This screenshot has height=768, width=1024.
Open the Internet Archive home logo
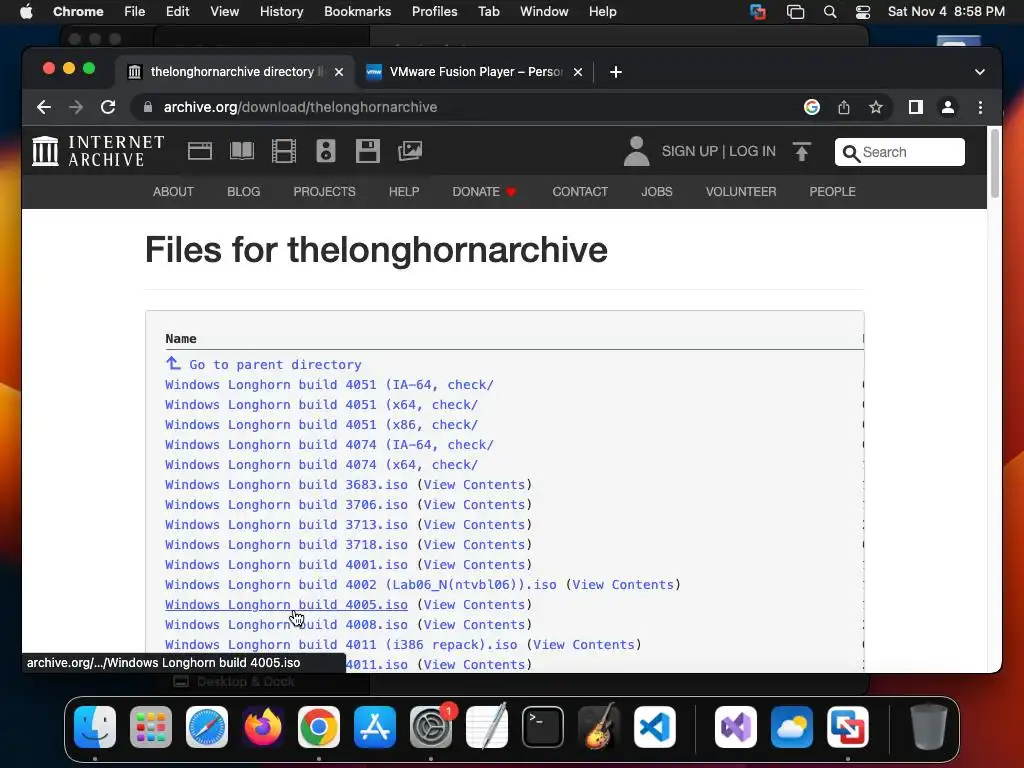(x=98, y=151)
